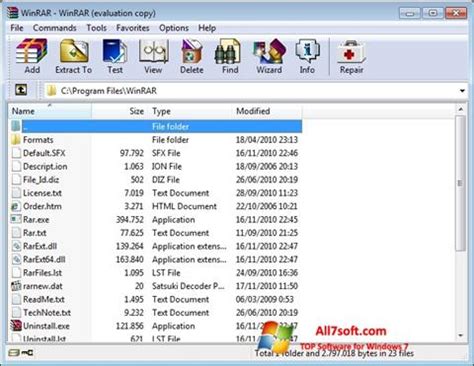This screenshot has width=474, height=366.
Task: Click the '18/04/2010 23:13' modified date
Action: [267, 139]
